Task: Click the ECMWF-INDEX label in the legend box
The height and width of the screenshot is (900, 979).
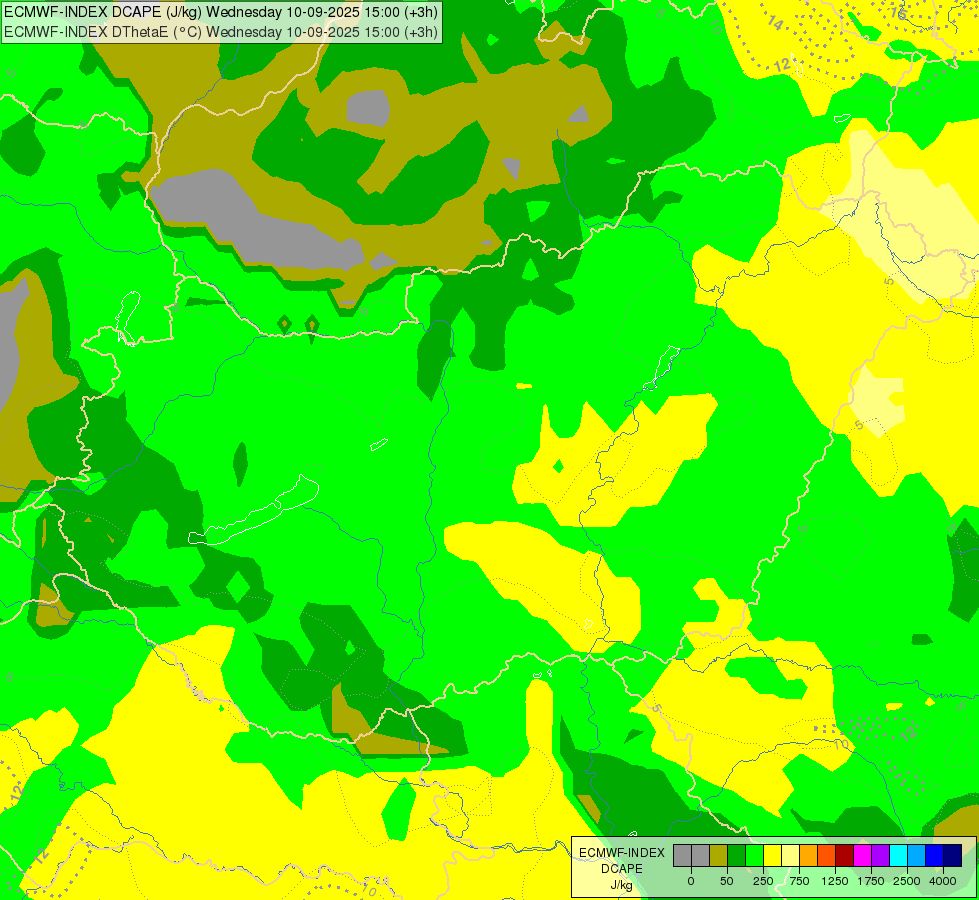Action: [x=622, y=853]
